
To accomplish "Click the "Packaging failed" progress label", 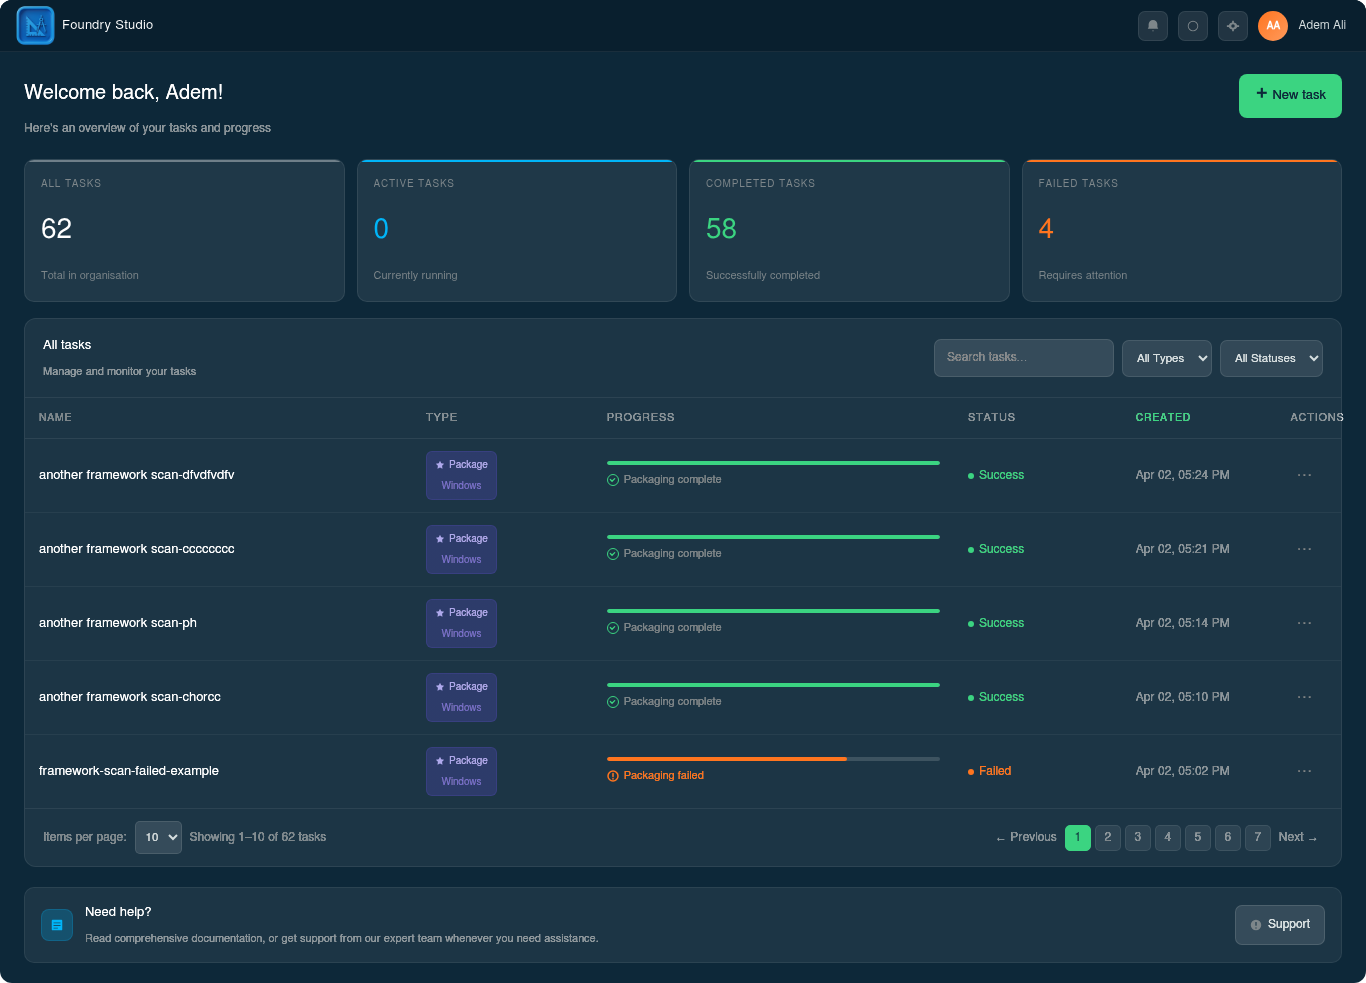I will [664, 776].
